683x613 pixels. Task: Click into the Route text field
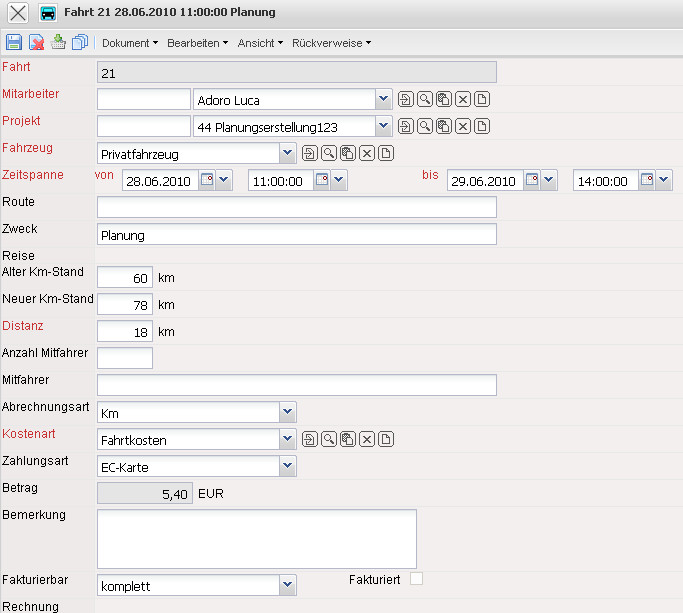coord(296,207)
